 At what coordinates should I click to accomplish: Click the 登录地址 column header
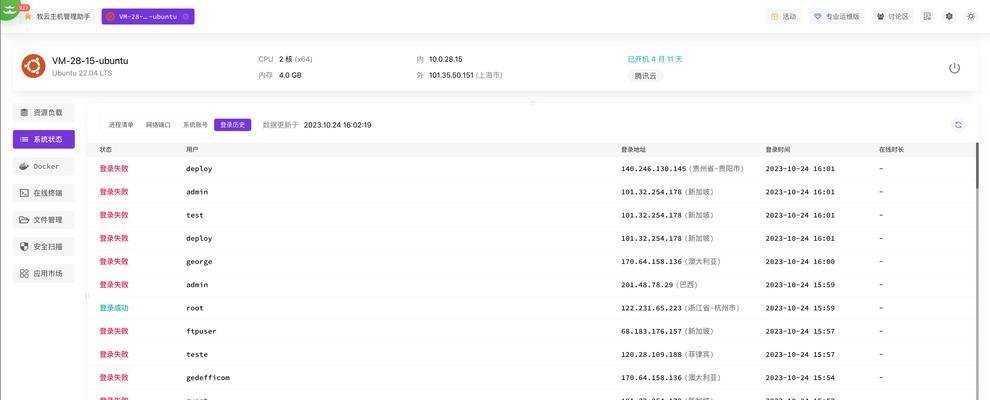pyautogui.click(x=633, y=150)
